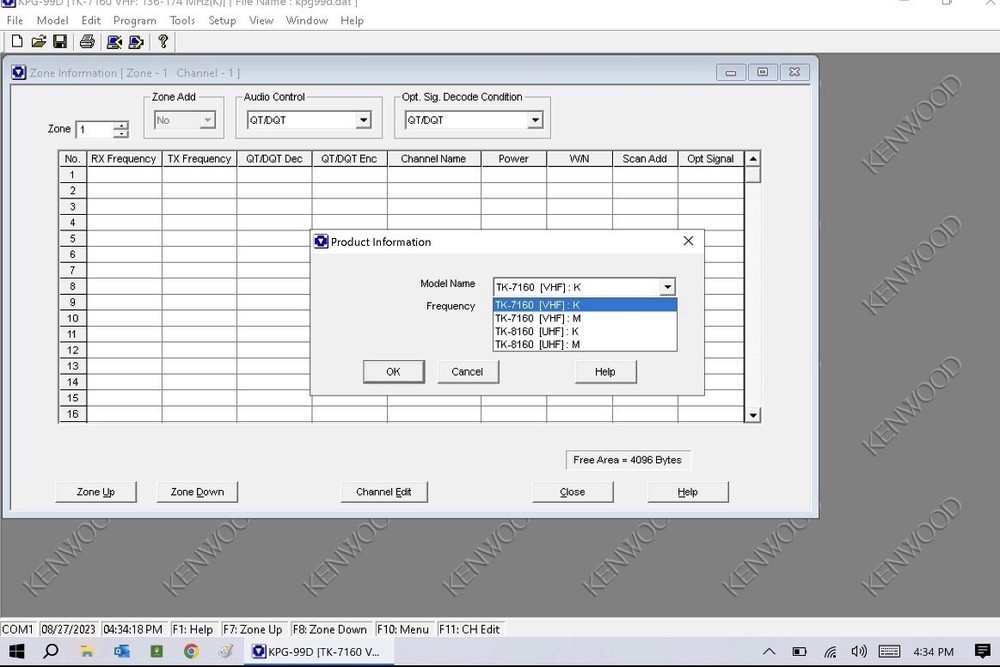Image resolution: width=1000 pixels, height=667 pixels.
Task: Read data from the radio
Action: [x=115, y=41]
